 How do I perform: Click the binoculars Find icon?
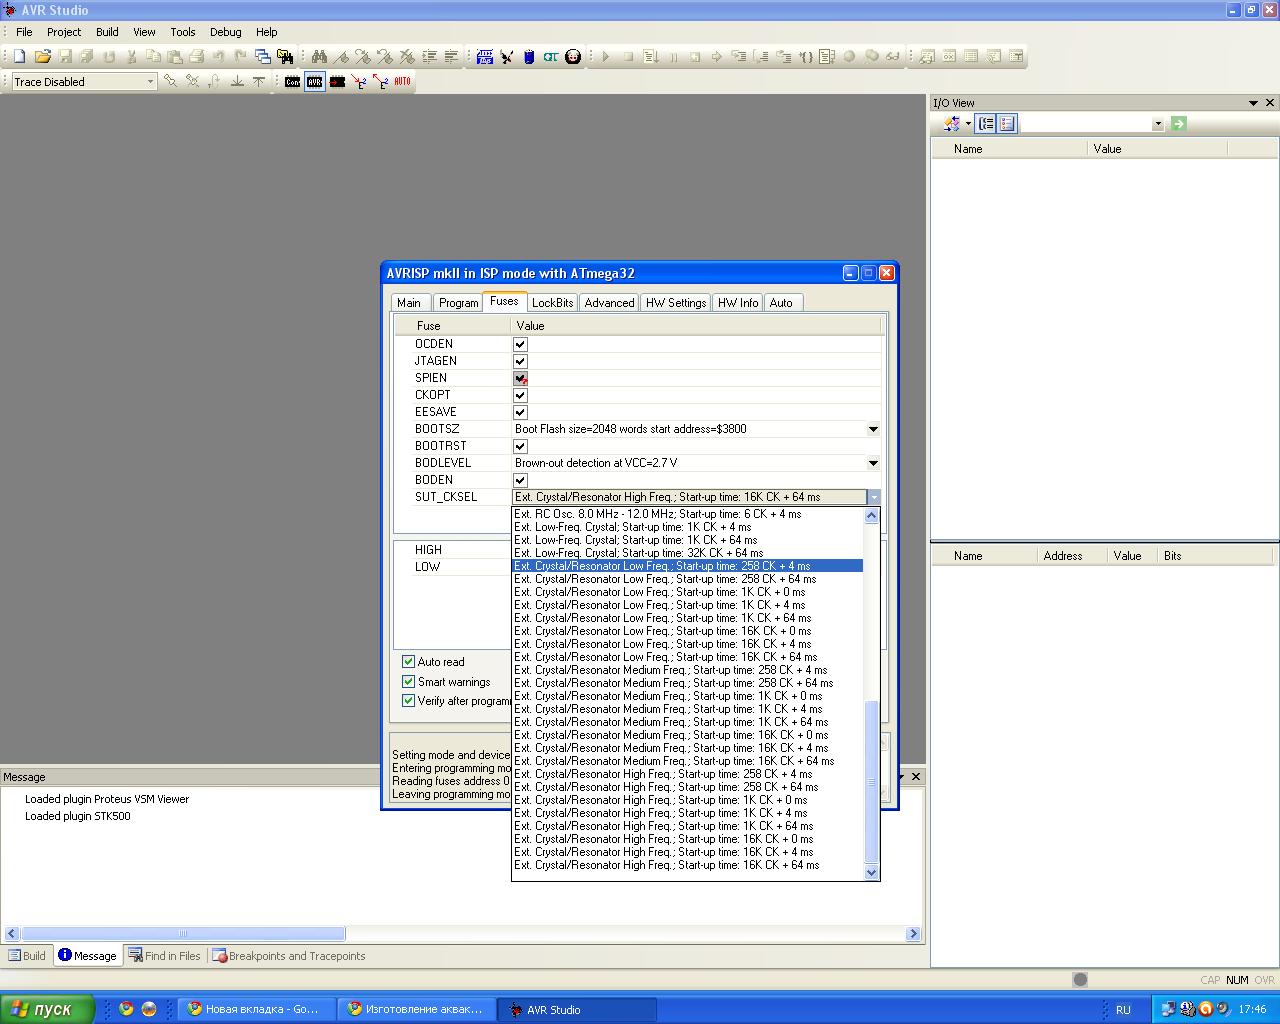point(319,57)
